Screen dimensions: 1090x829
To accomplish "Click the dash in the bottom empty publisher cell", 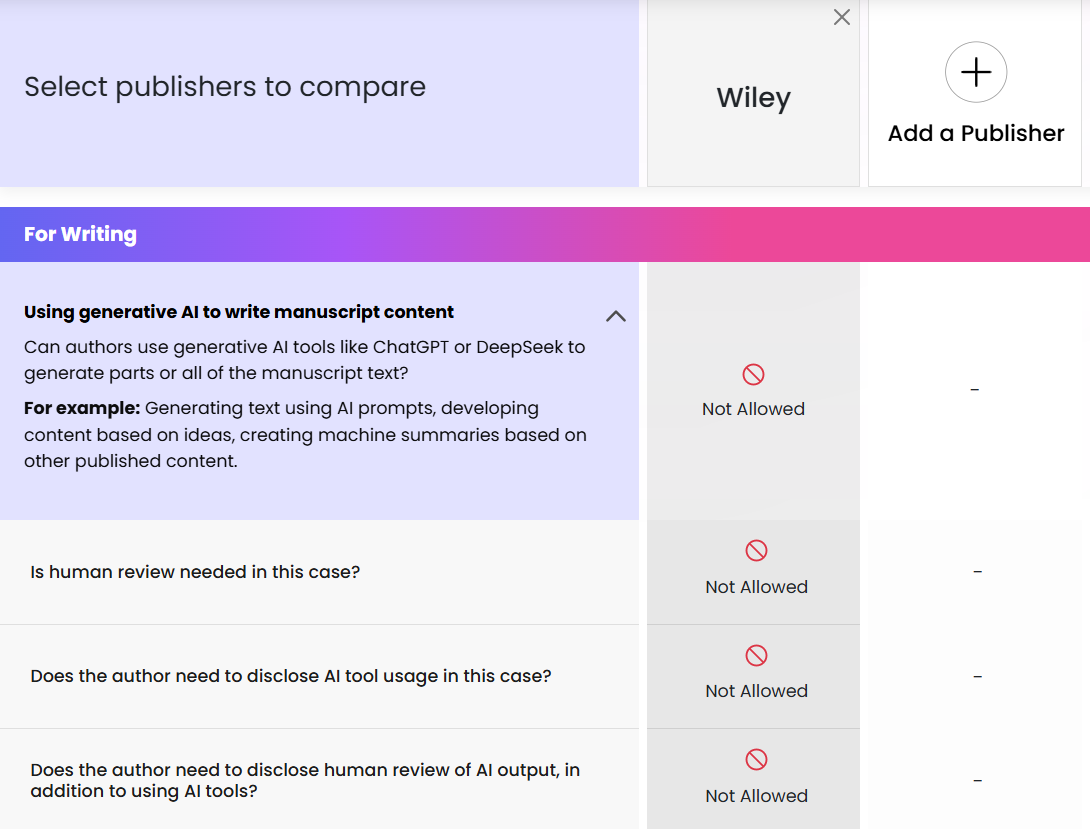I will [977, 780].
